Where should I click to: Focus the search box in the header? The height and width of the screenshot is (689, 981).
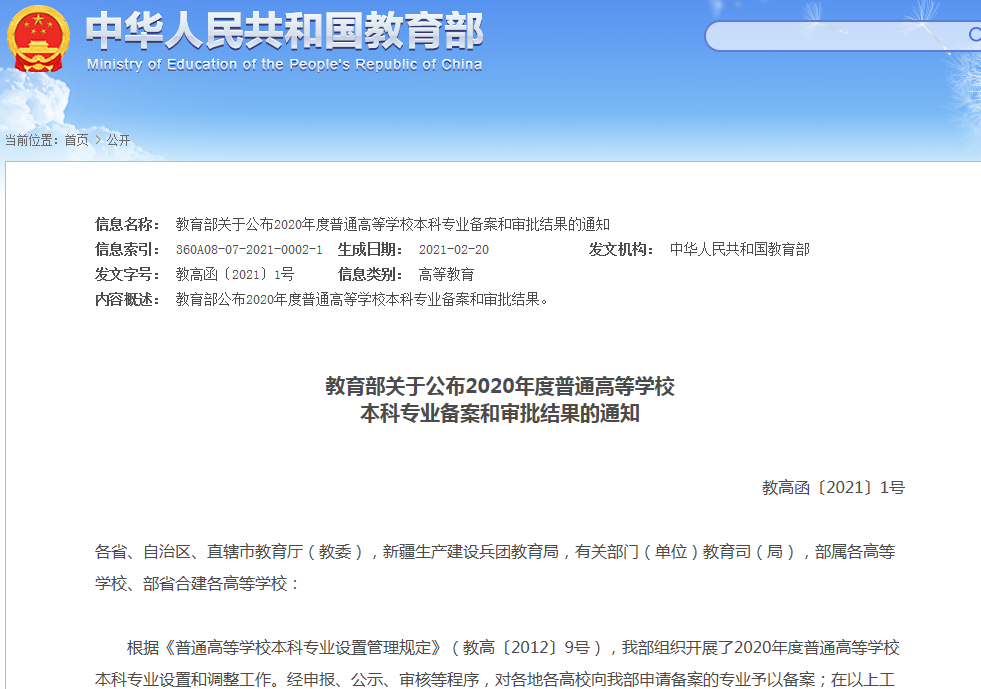tap(843, 36)
